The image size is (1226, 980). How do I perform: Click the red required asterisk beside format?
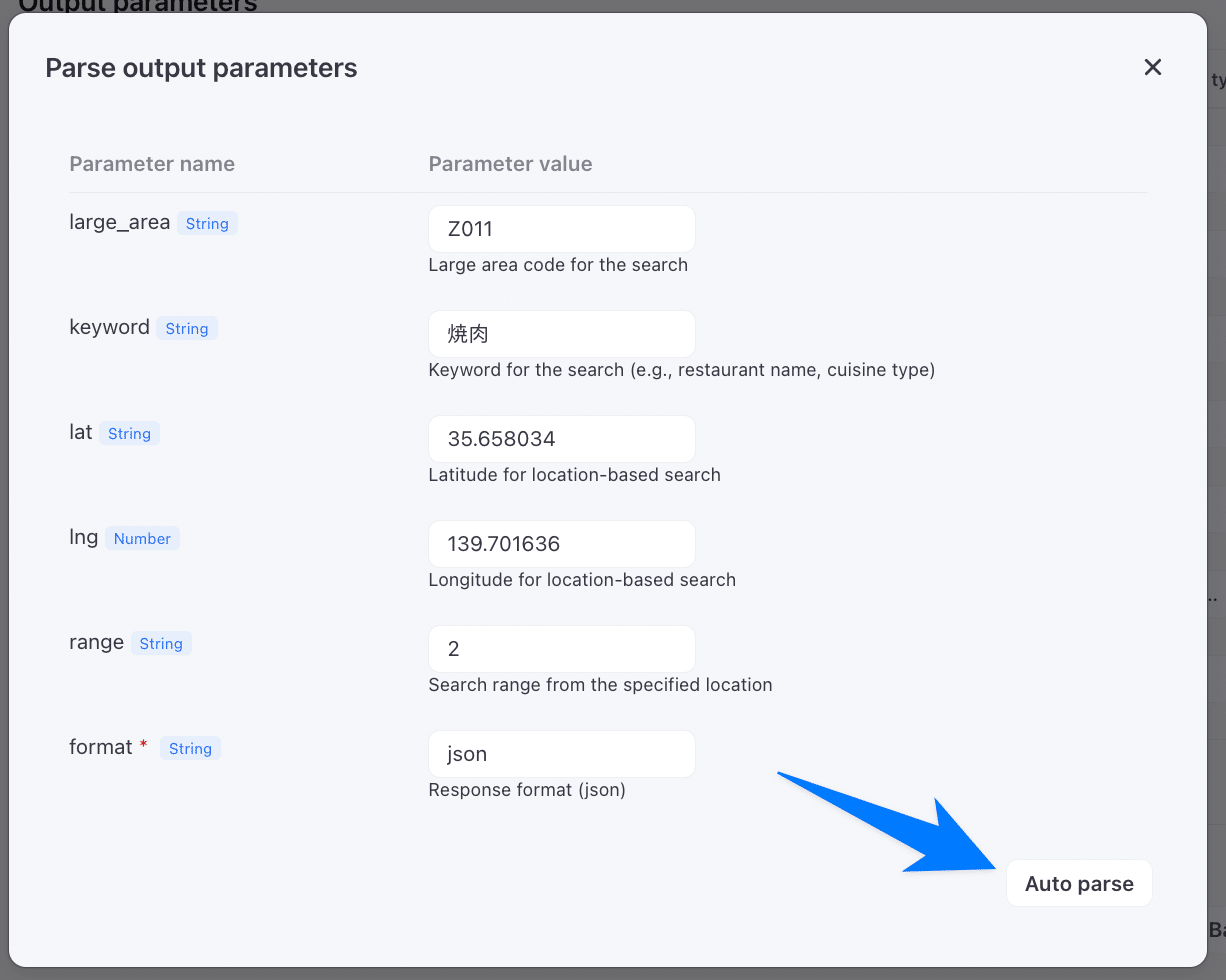point(144,746)
